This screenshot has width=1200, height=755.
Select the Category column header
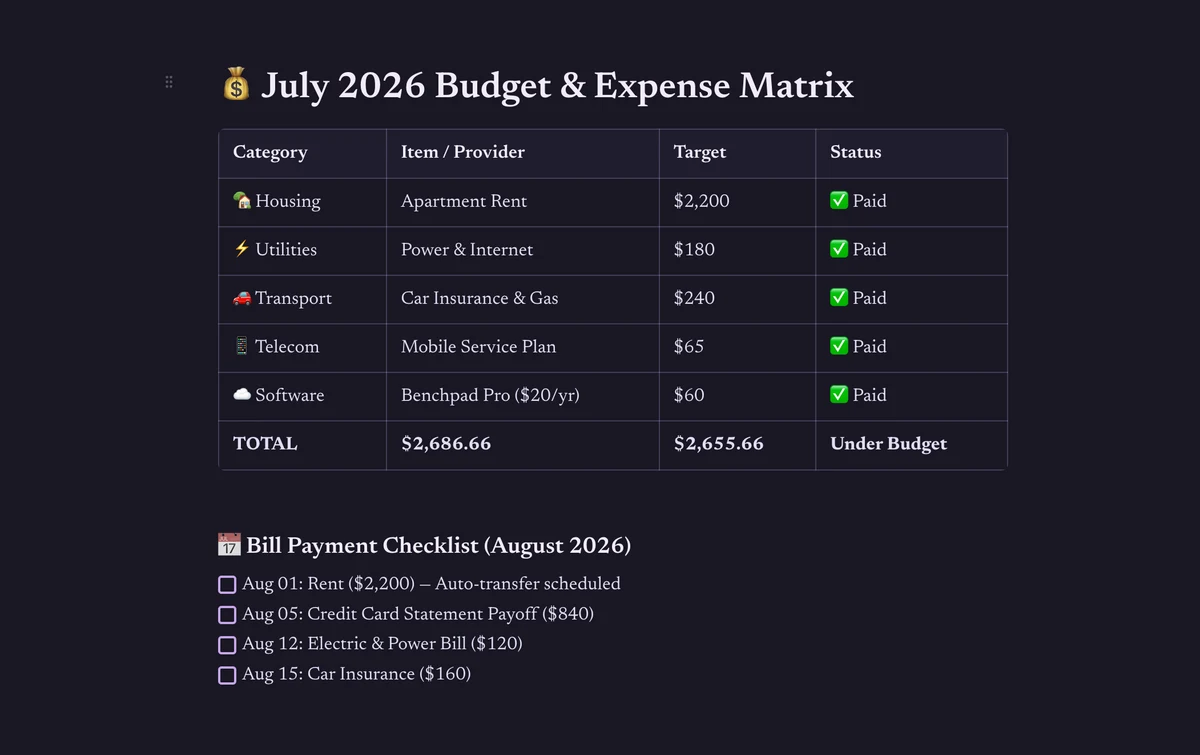(x=303, y=153)
